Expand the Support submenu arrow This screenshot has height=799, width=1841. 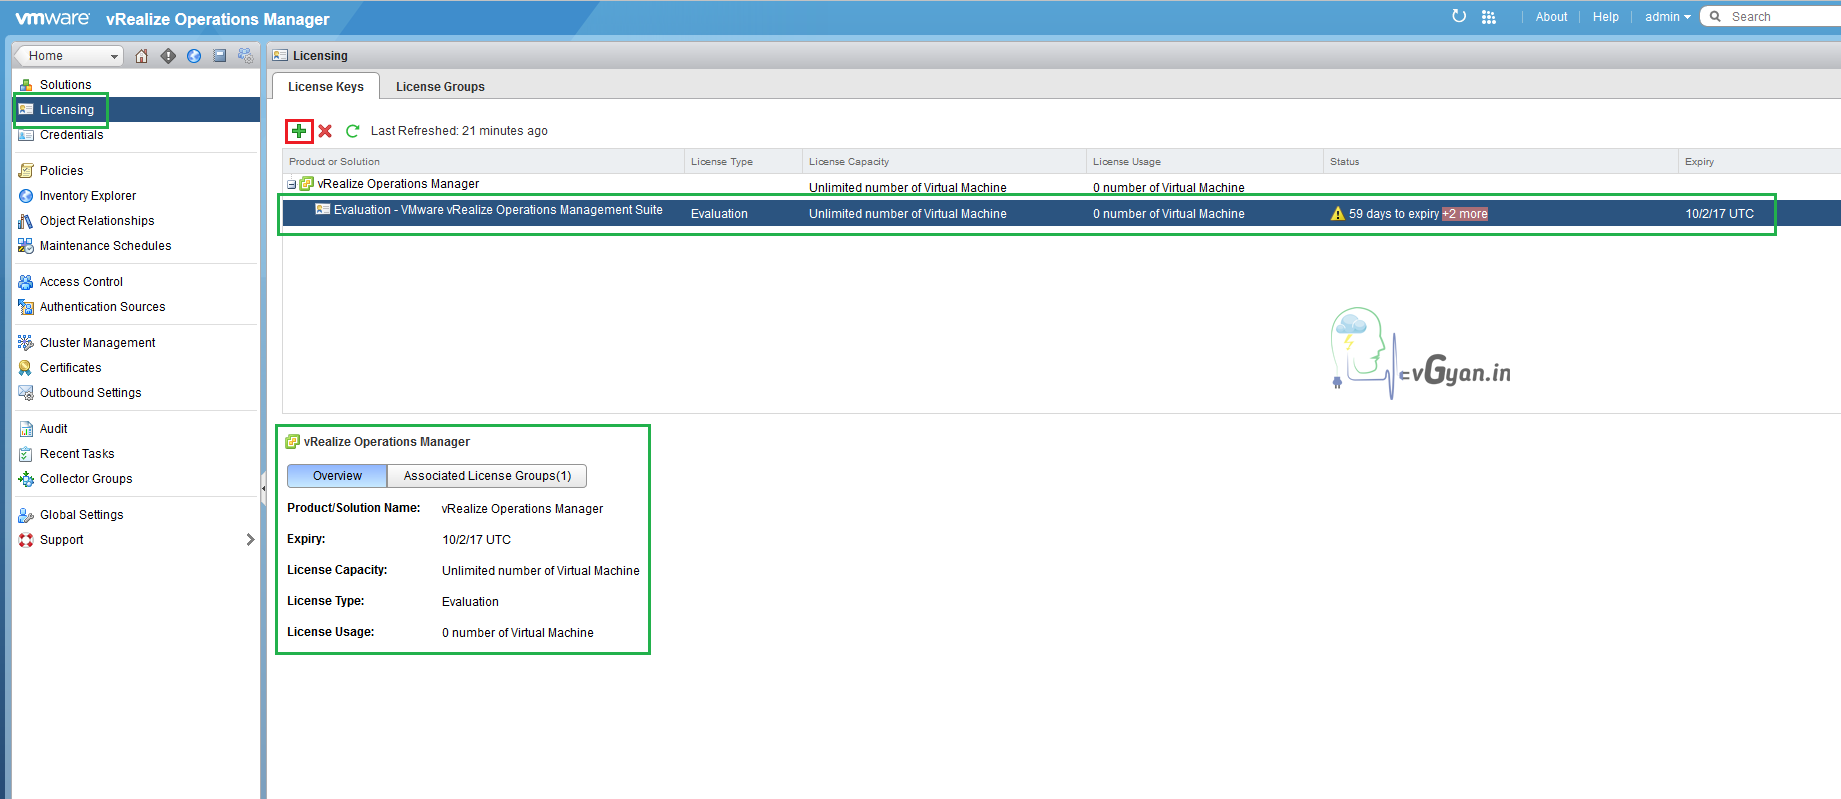tap(250, 540)
